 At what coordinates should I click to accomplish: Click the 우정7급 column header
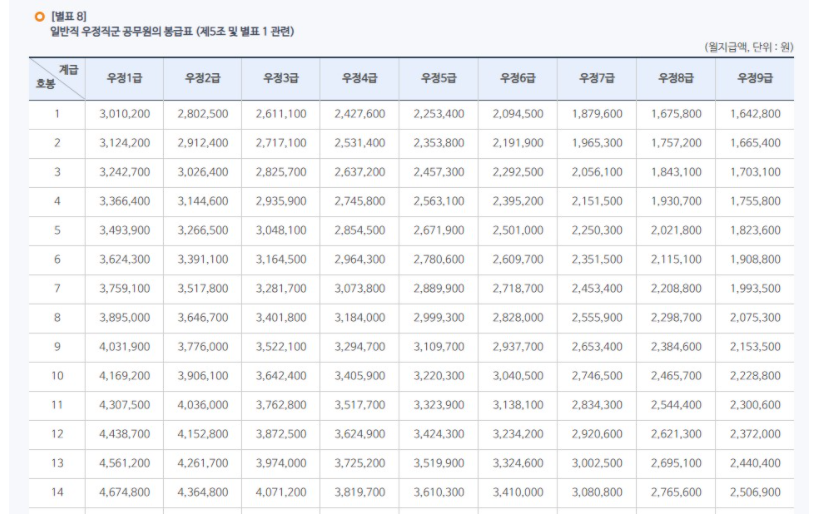[x=597, y=78]
